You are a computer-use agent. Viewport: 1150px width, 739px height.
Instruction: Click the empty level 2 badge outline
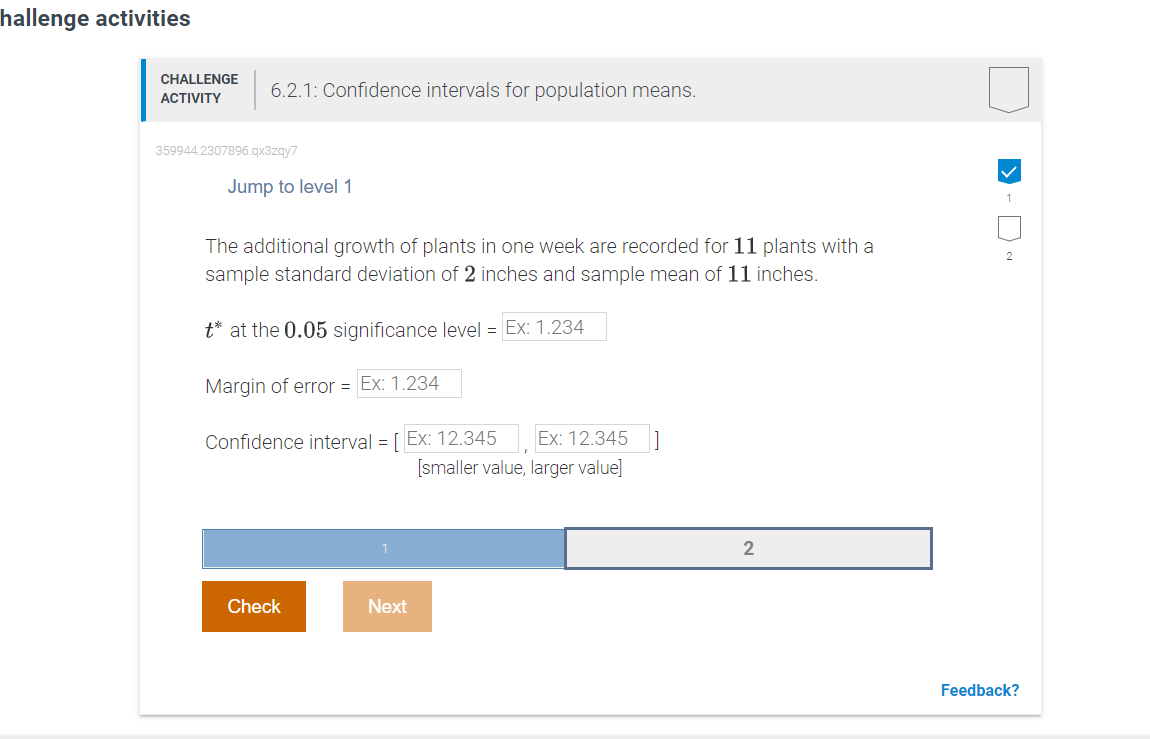click(1008, 229)
